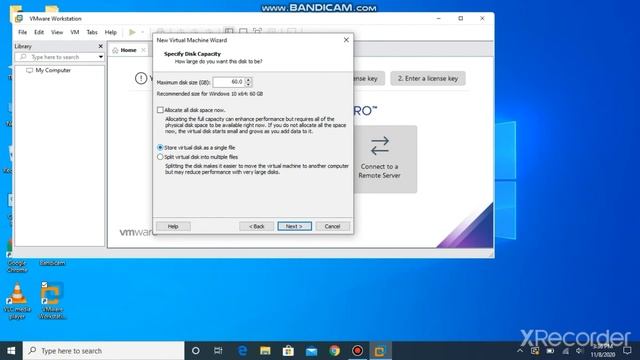
Task: Open File Explorer from the taskbar
Action: tap(265, 351)
